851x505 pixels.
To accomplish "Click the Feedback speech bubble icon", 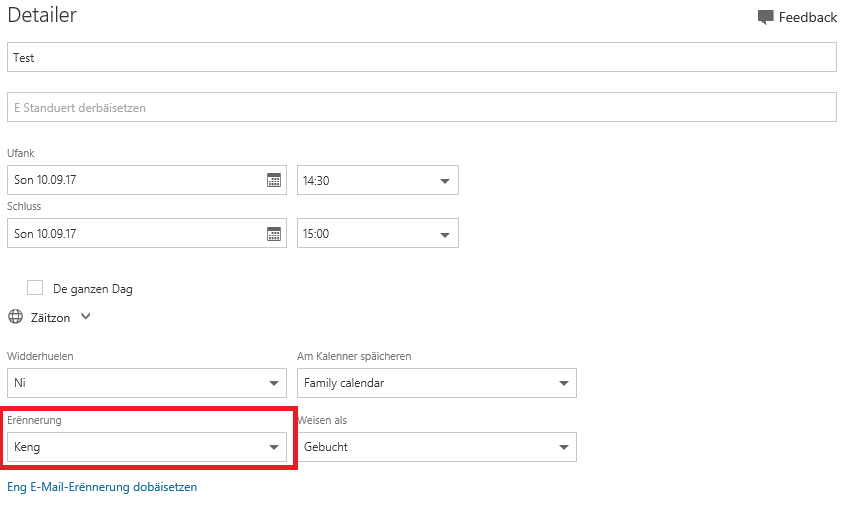I will pyautogui.click(x=765, y=17).
